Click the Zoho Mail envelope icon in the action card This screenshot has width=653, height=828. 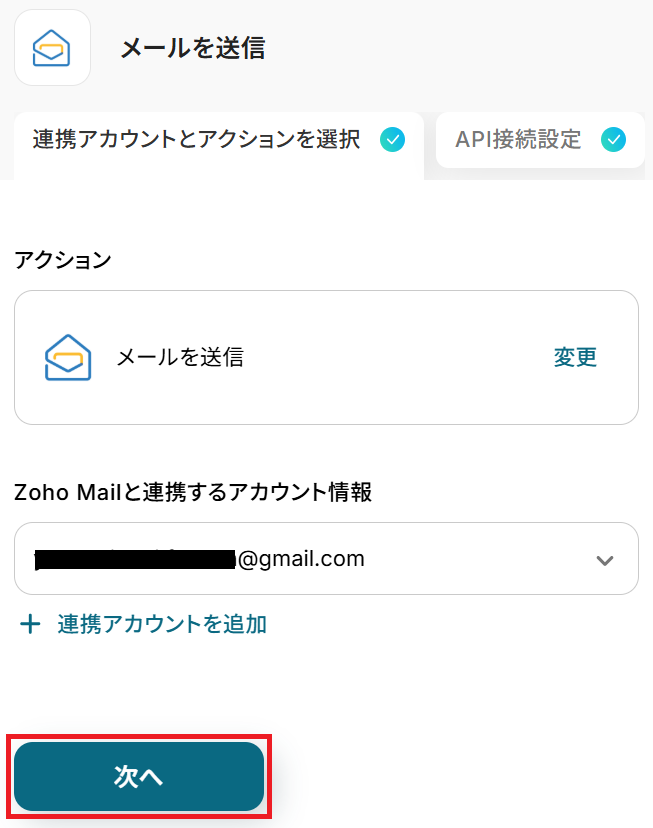68,357
